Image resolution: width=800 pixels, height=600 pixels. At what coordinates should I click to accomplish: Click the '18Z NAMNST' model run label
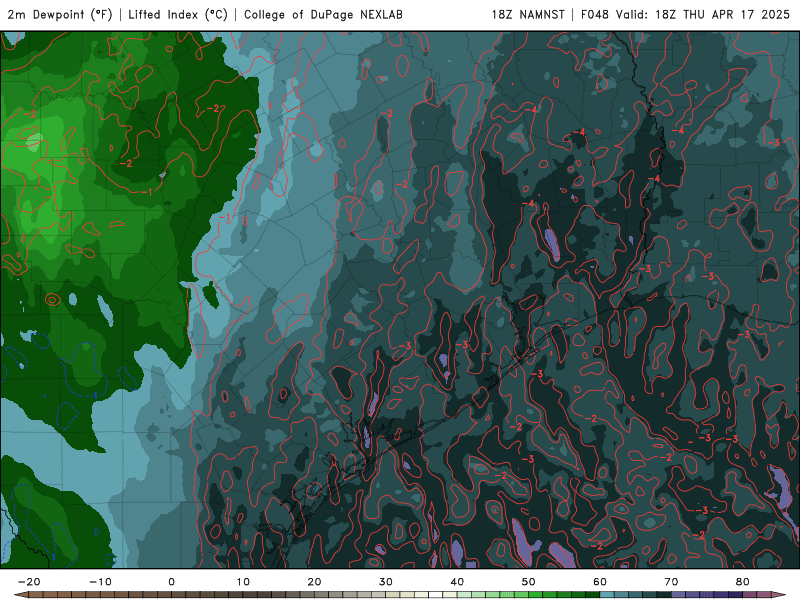[x=528, y=14]
